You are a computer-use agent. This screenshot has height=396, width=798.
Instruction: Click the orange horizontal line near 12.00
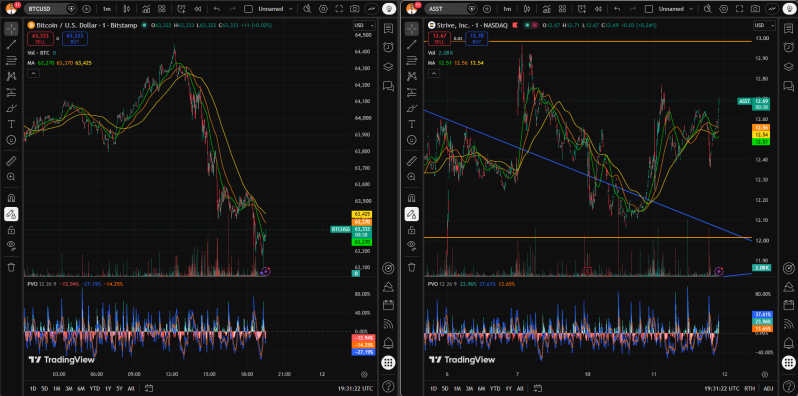pyautogui.click(x=585, y=237)
